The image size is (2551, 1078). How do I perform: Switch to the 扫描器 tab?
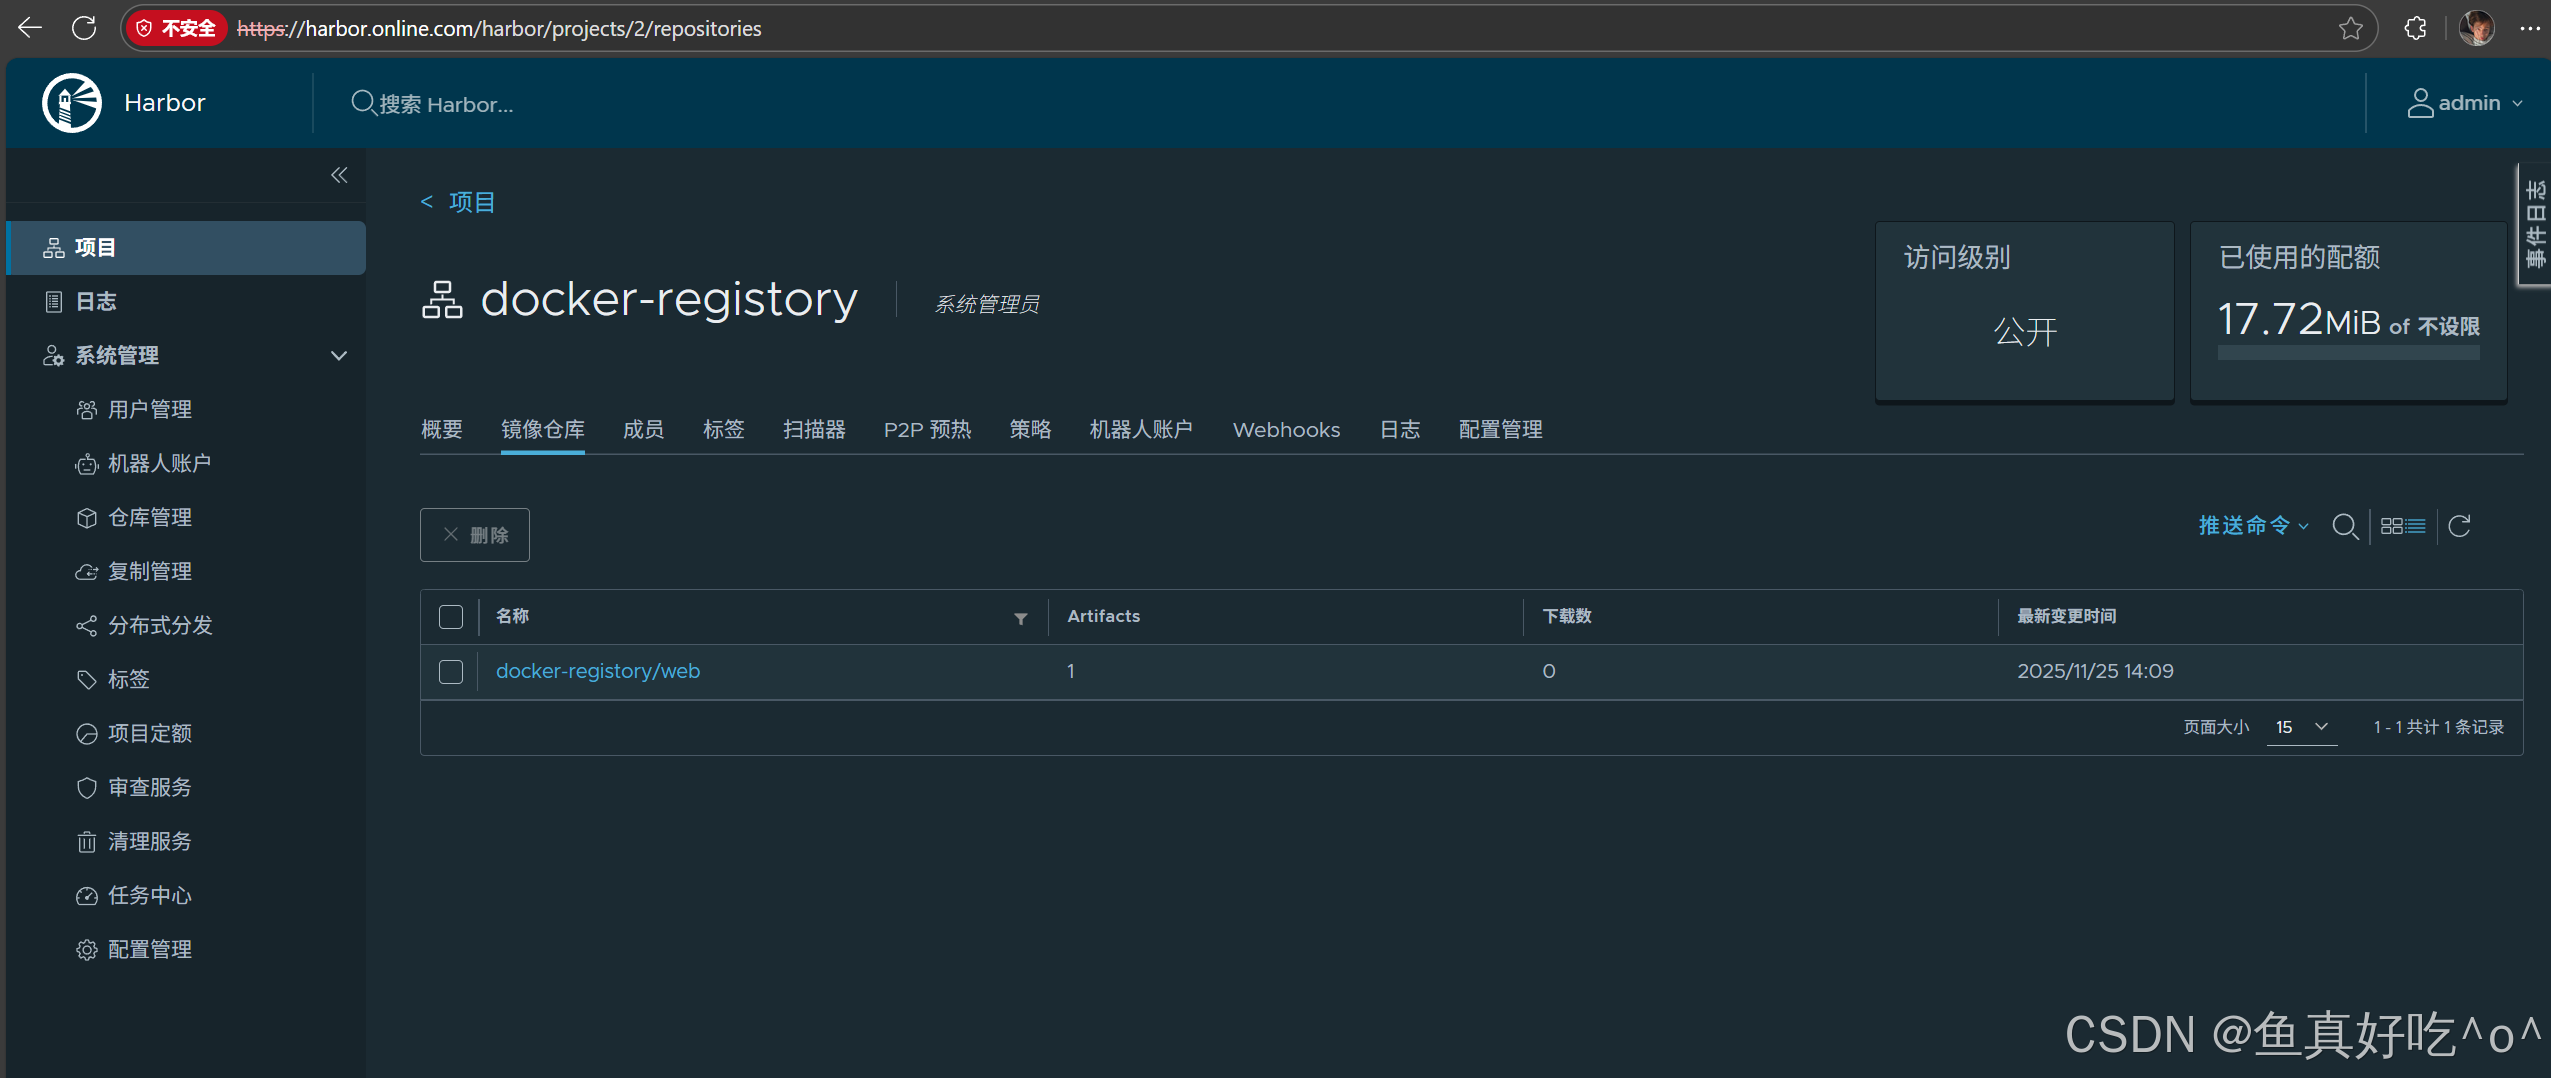pyautogui.click(x=815, y=430)
